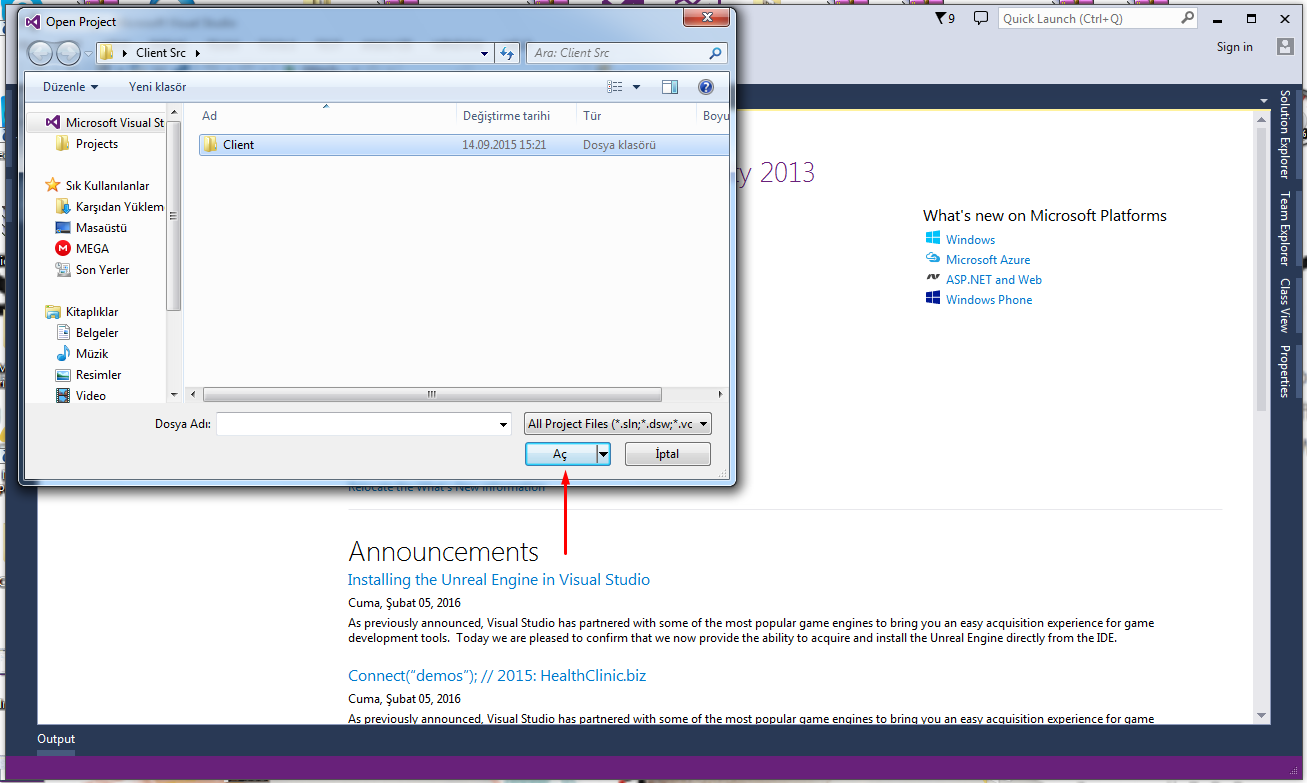The image size is (1307, 783).
Task: Click the Aç button
Action: 561,454
